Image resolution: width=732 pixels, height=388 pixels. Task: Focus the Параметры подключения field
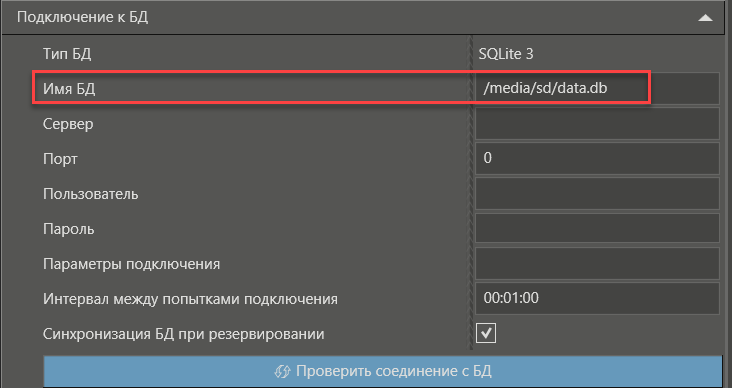598,263
